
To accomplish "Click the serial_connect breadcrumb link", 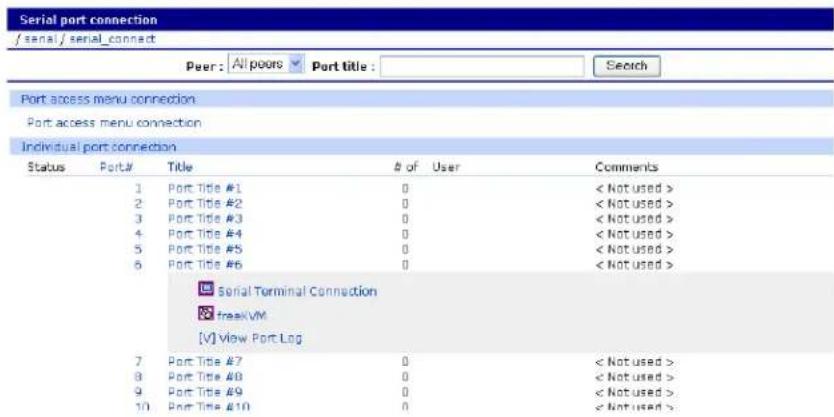I will (112, 39).
